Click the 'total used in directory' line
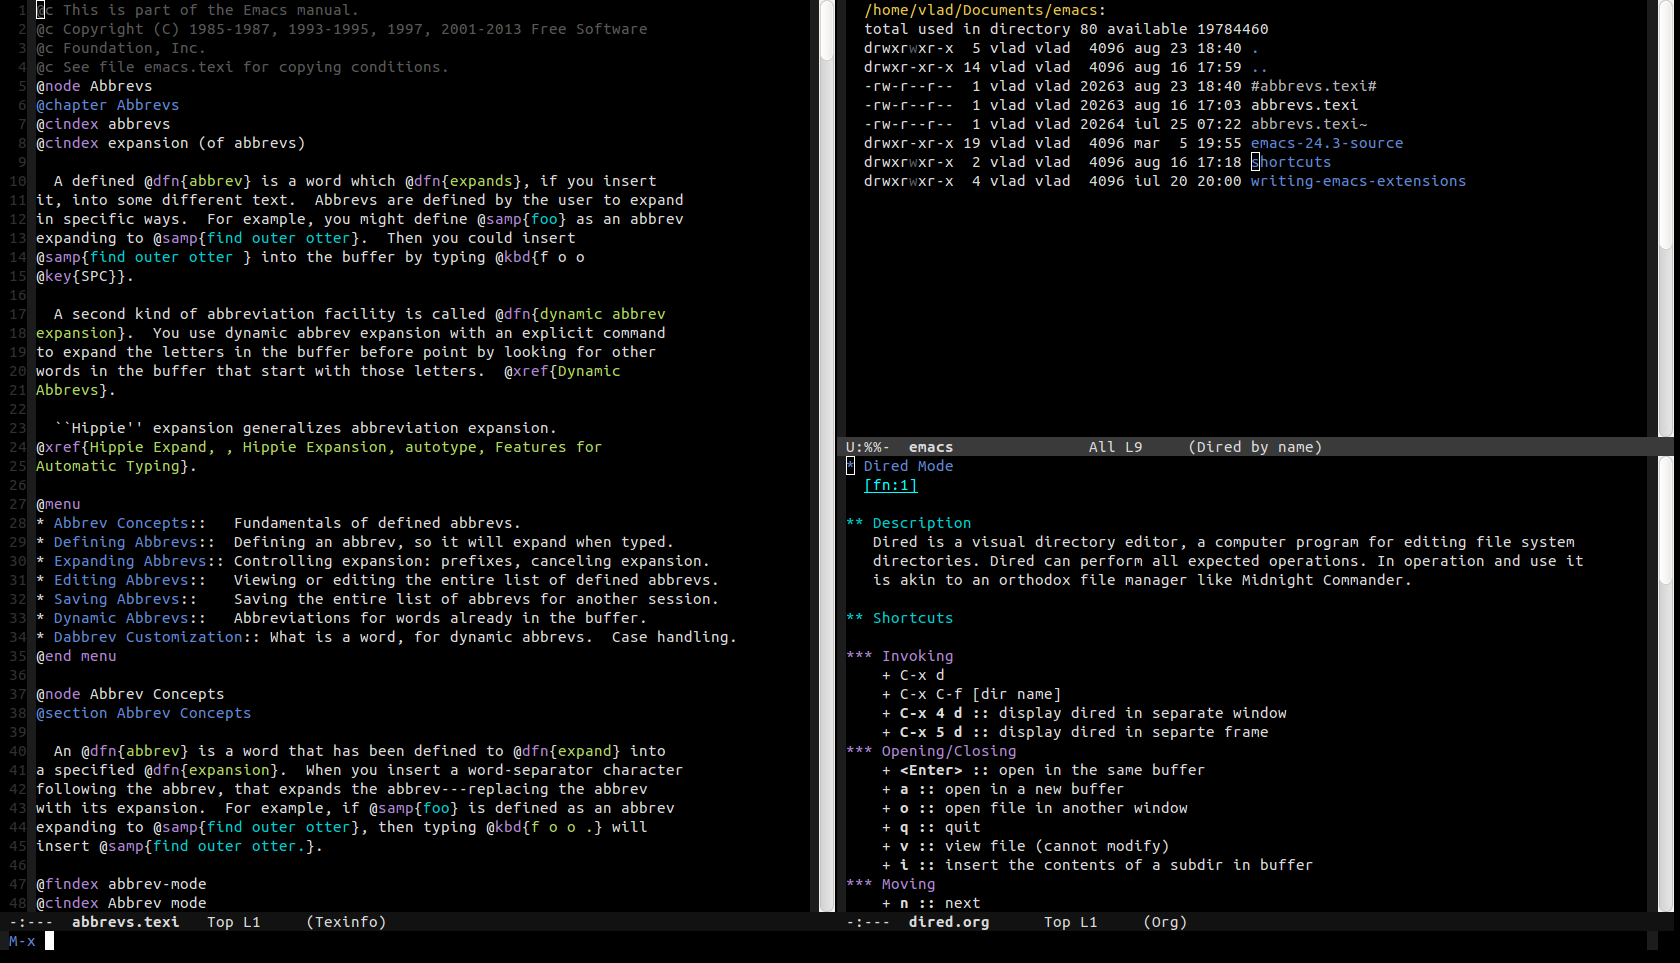Viewport: 1680px width, 963px height. pyautogui.click(x=1066, y=29)
